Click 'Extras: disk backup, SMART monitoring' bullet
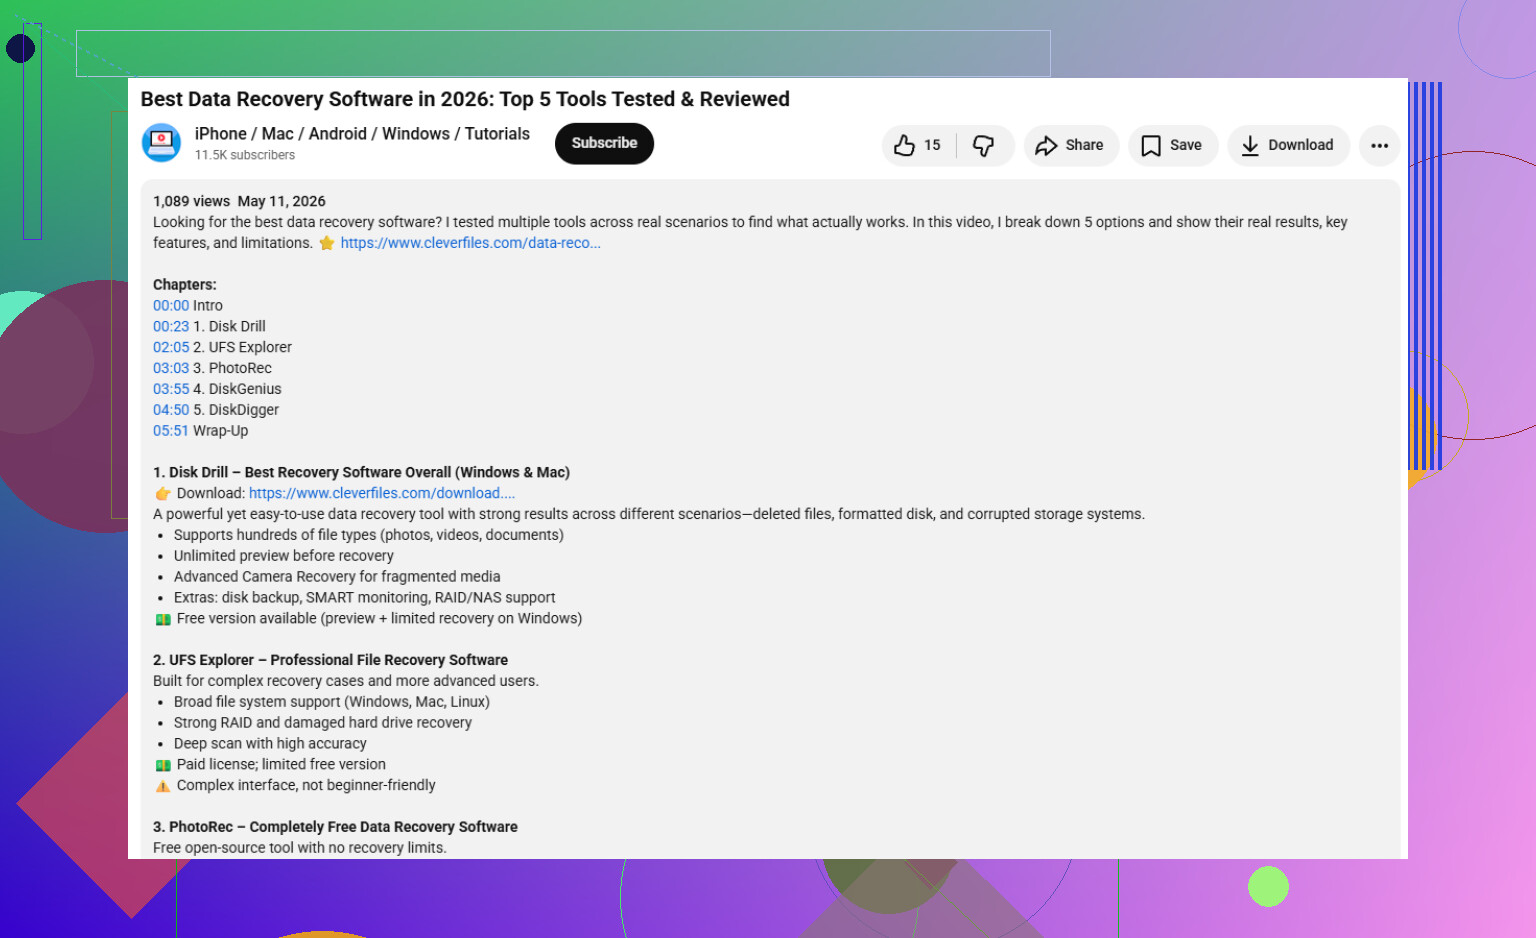This screenshot has width=1536, height=938. (x=365, y=598)
